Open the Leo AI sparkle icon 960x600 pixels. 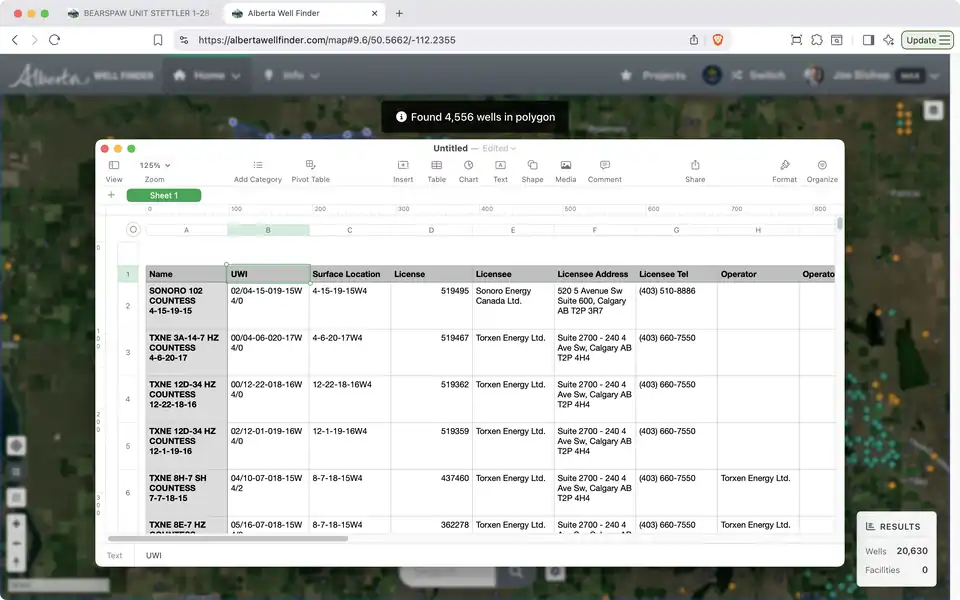tap(888, 40)
